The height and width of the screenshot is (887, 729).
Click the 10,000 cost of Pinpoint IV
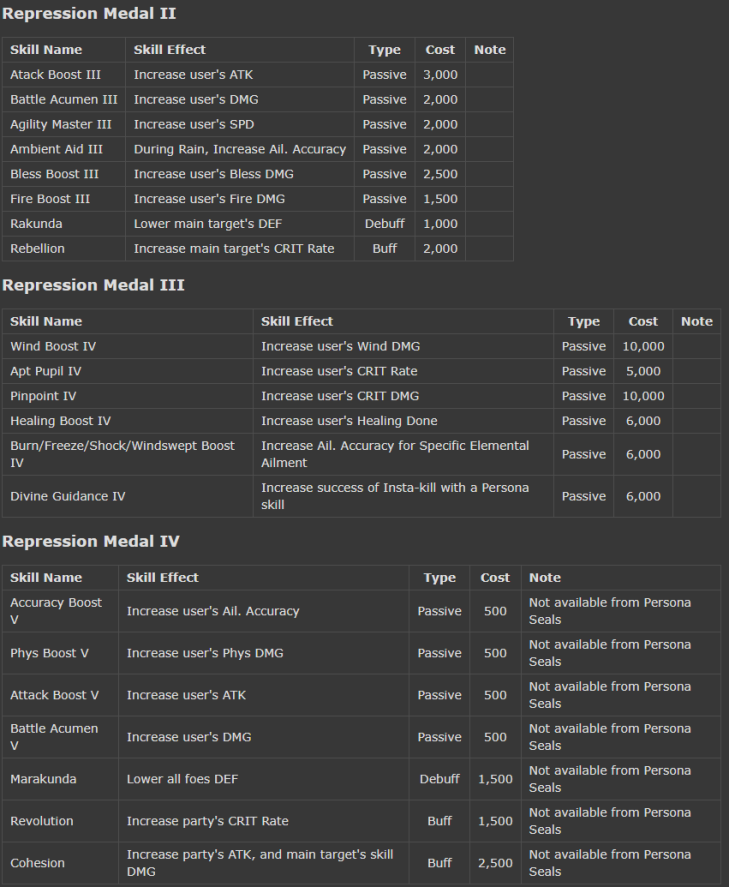point(644,396)
